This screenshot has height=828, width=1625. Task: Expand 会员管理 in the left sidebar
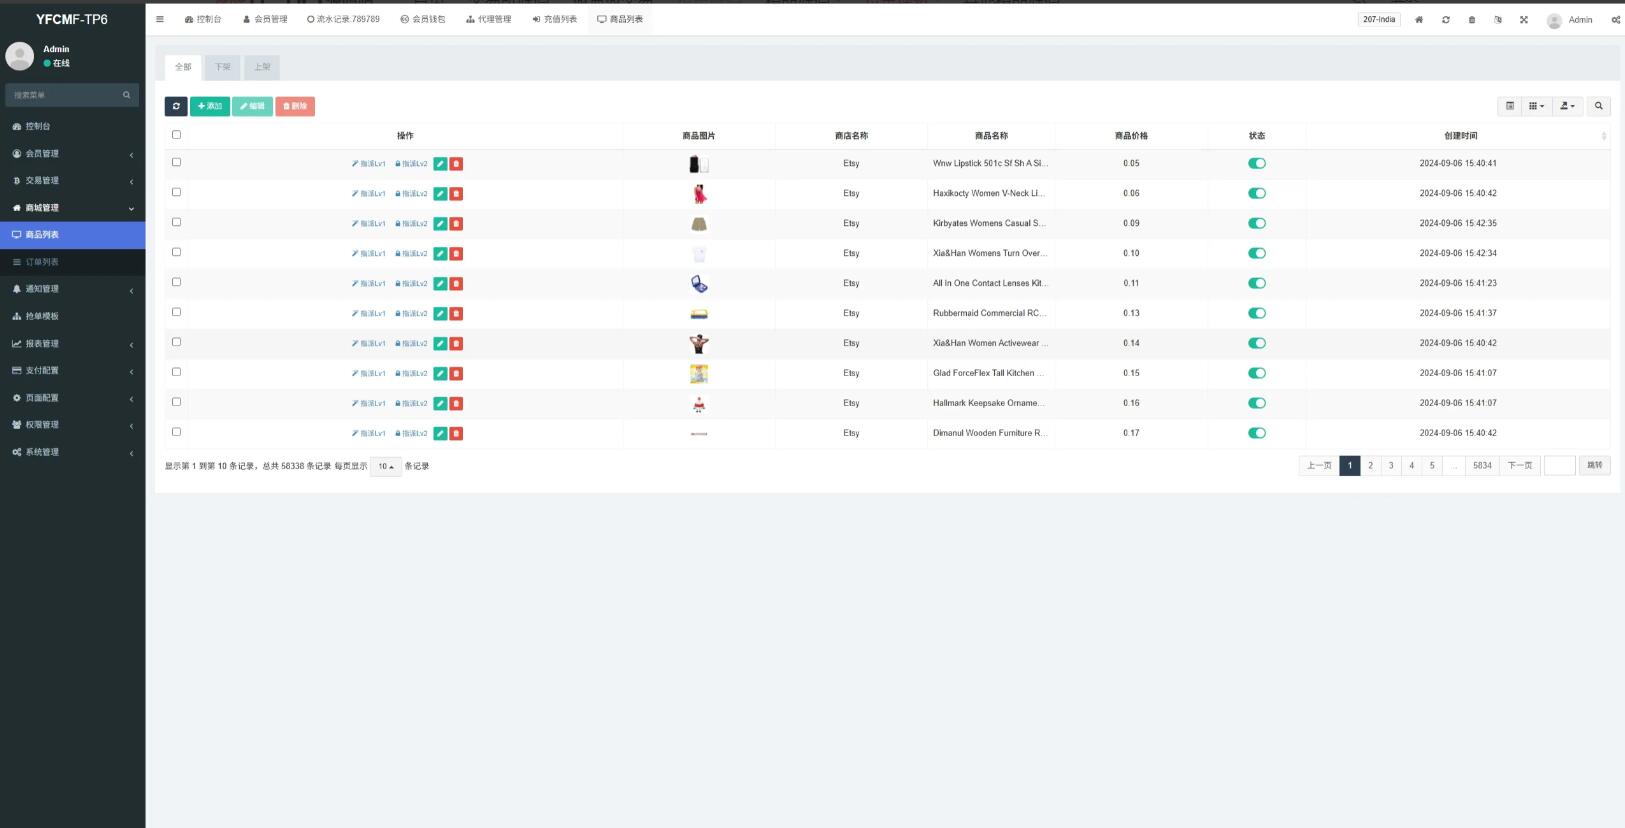72,154
